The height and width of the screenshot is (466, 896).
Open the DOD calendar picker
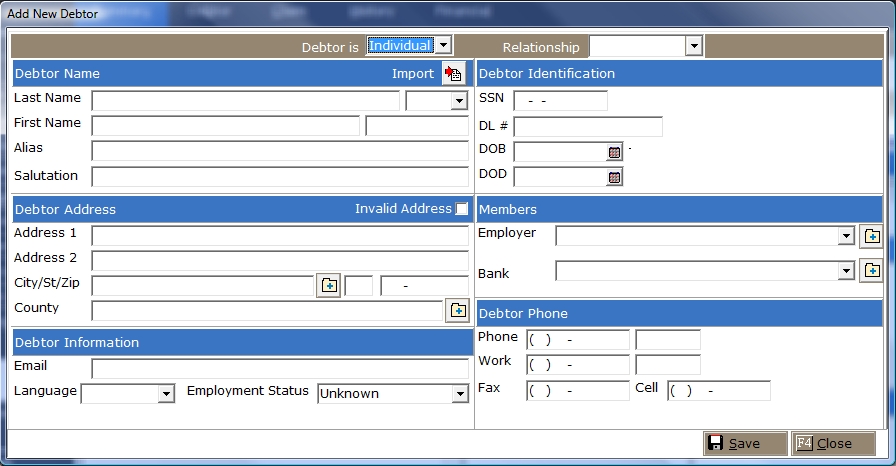615,177
